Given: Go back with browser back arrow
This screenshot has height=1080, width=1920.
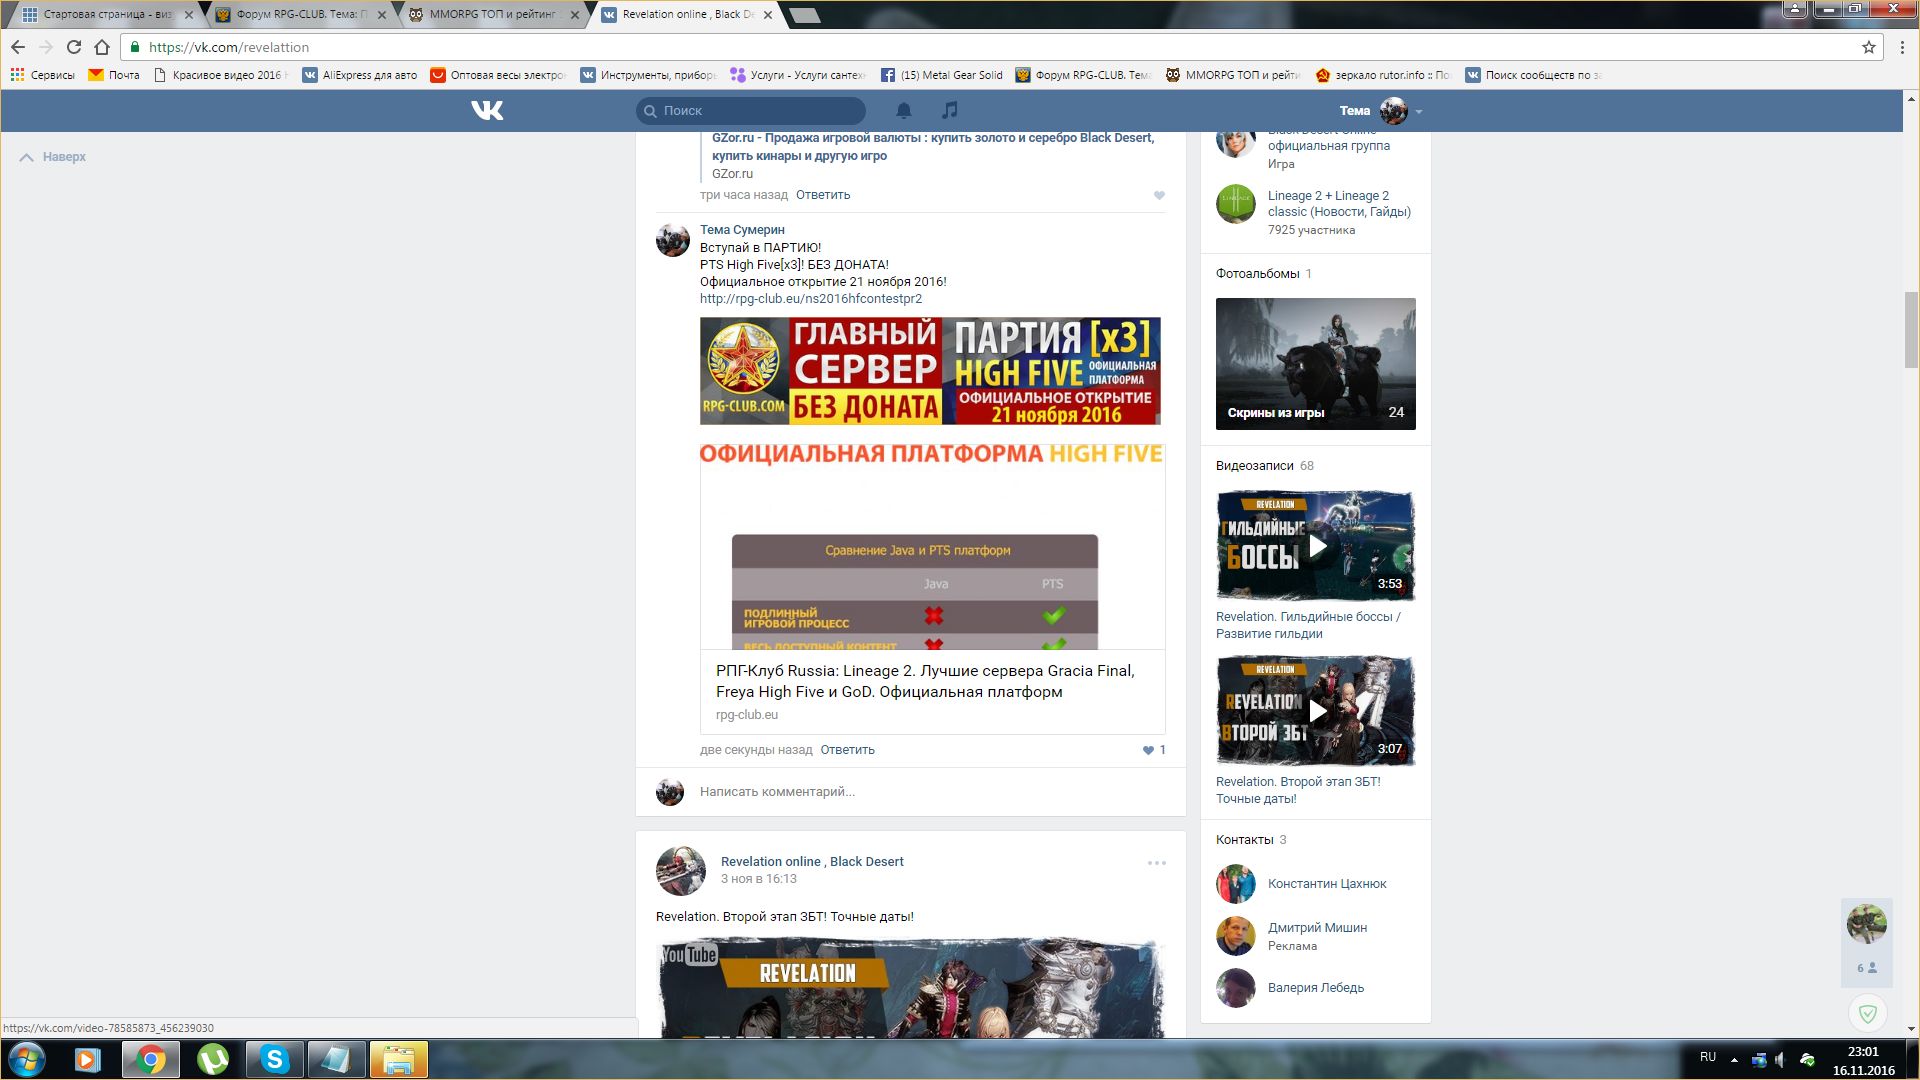Looking at the screenshot, I should 18,47.
